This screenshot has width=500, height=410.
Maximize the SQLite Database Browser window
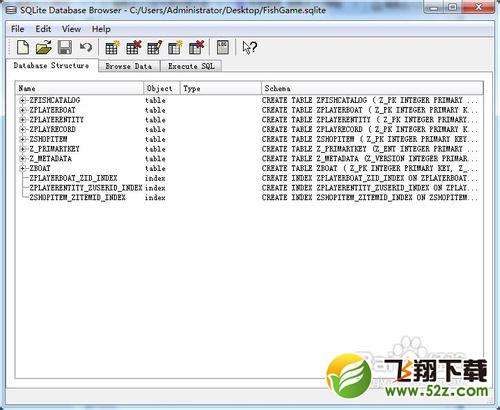coord(452,8)
